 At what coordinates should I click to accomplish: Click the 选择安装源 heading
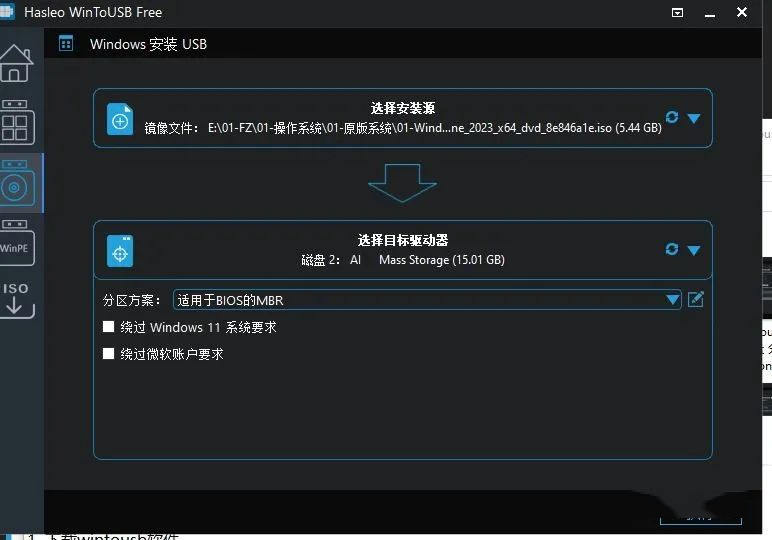point(403,108)
